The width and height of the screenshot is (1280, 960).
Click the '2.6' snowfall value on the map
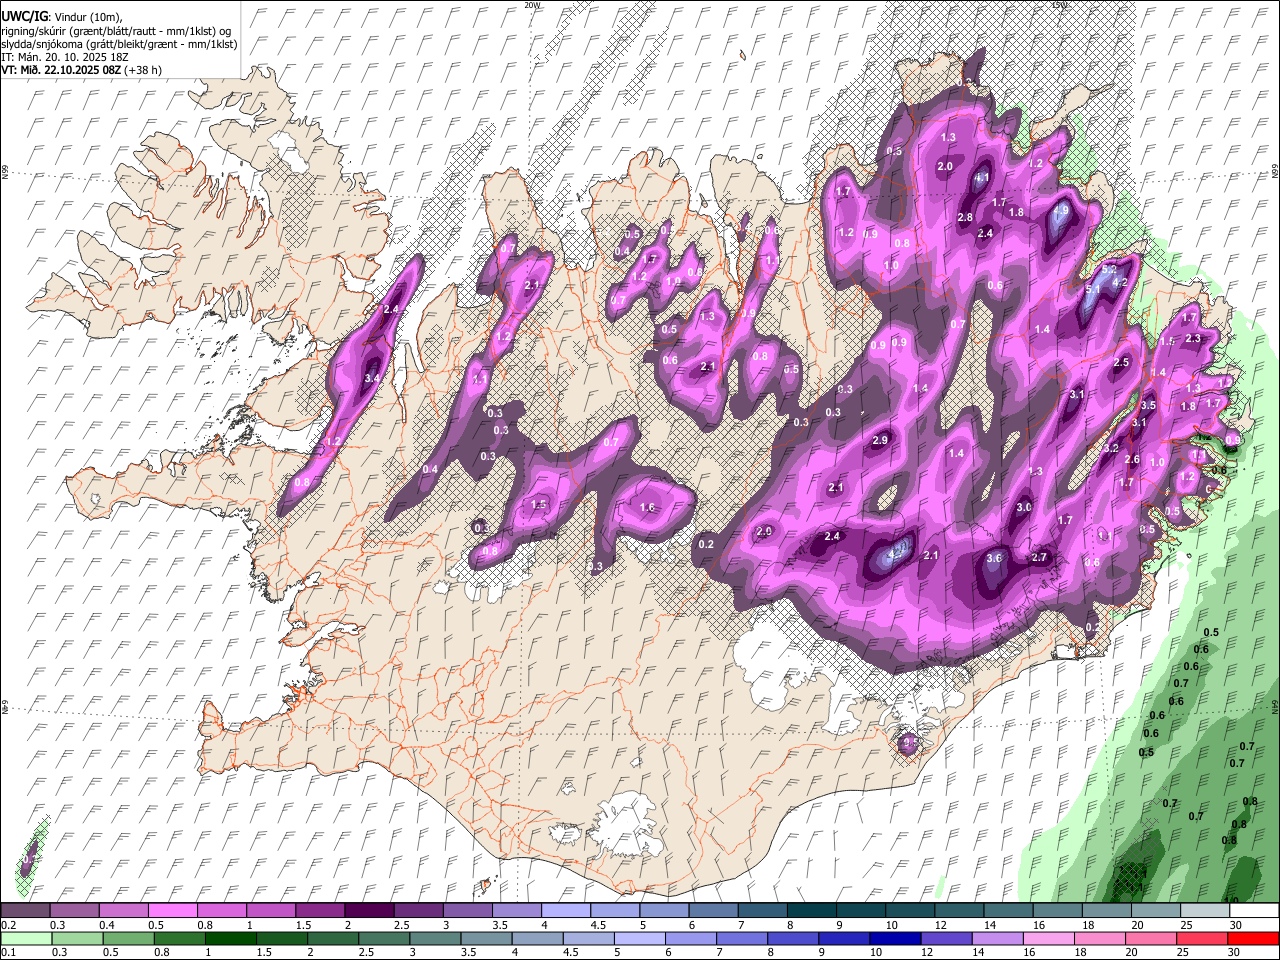point(1132,459)
